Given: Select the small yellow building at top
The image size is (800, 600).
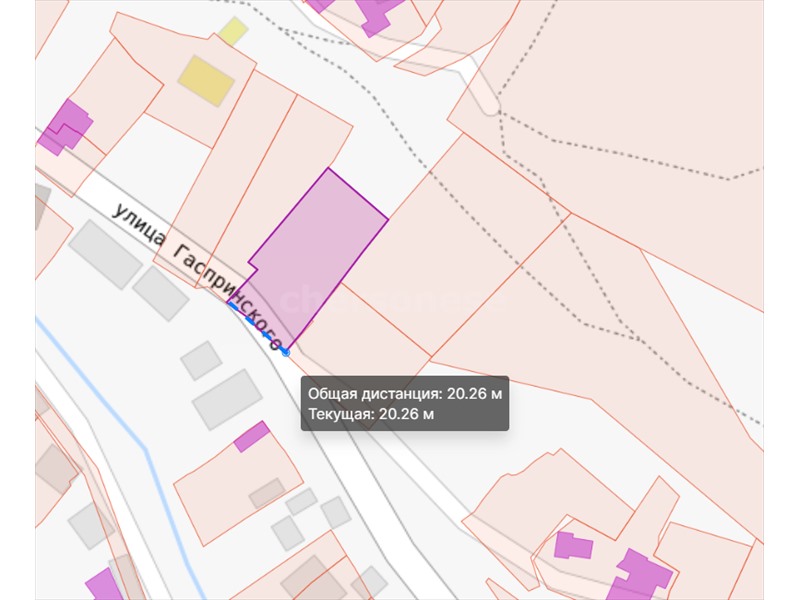Looking at the screenshot, I should pos(233,31).
